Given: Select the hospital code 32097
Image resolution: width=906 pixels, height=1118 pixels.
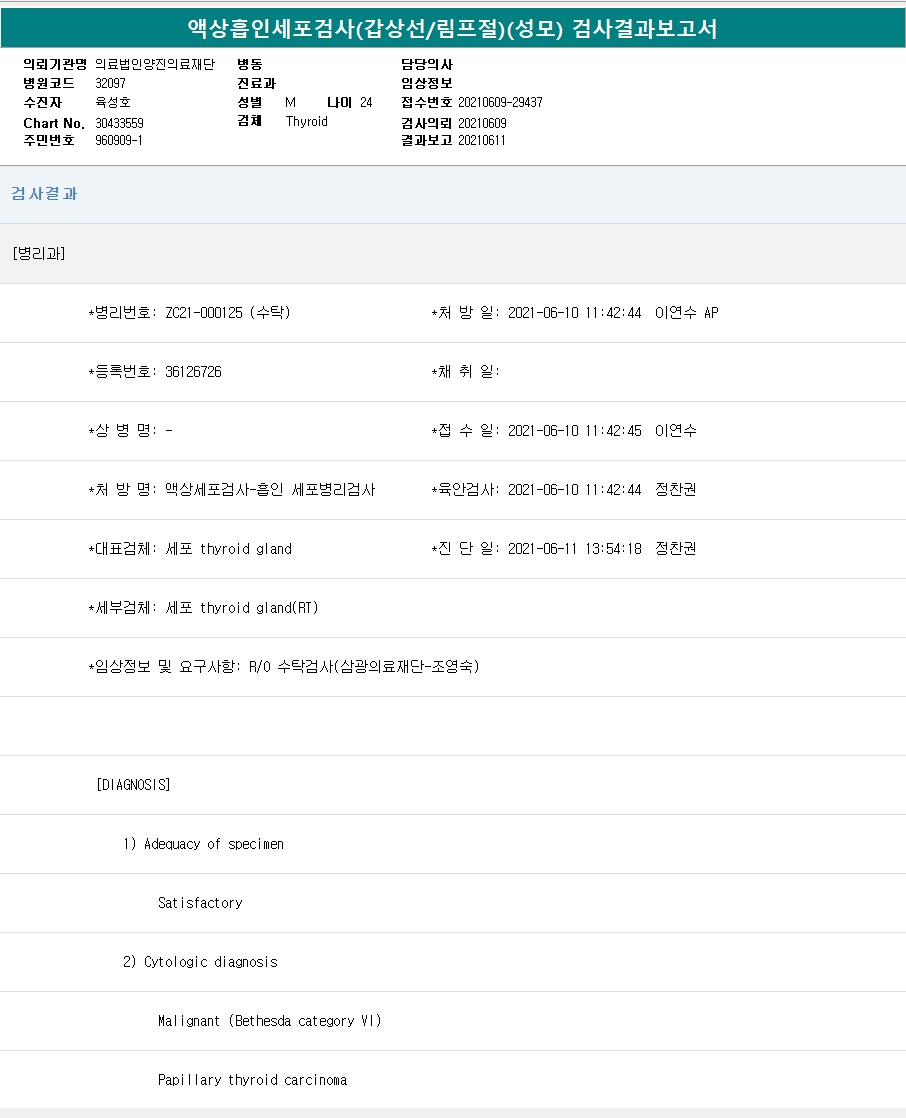Looking at the screenshot, I should pos(110,83).
